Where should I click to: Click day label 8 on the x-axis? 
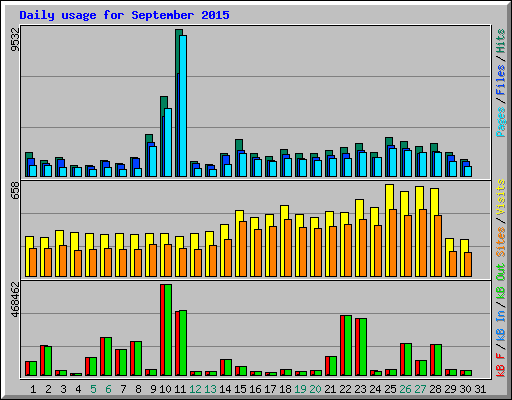coord(138,389)
